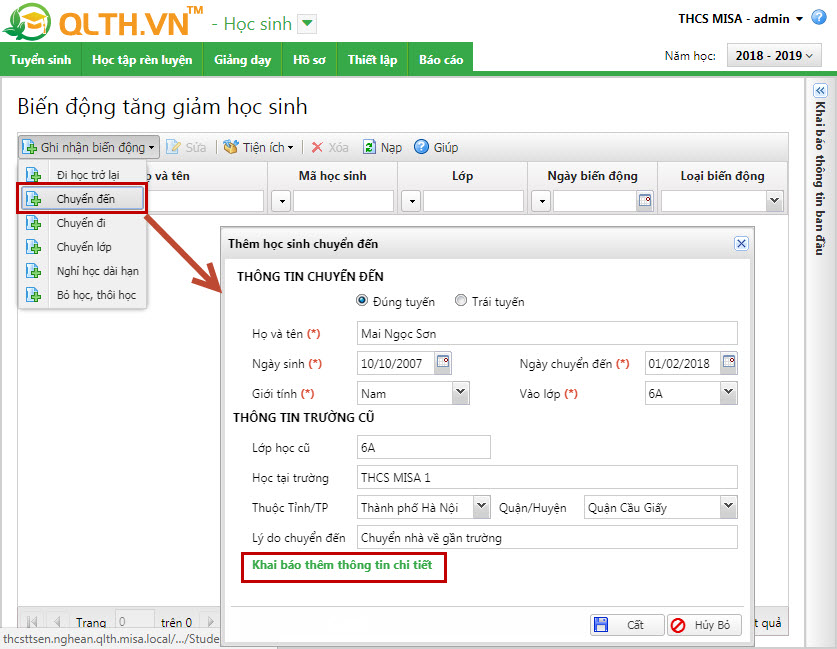Expand the Học sinh module dropdown arrow
Screen dimensions: 837x649
307,23
